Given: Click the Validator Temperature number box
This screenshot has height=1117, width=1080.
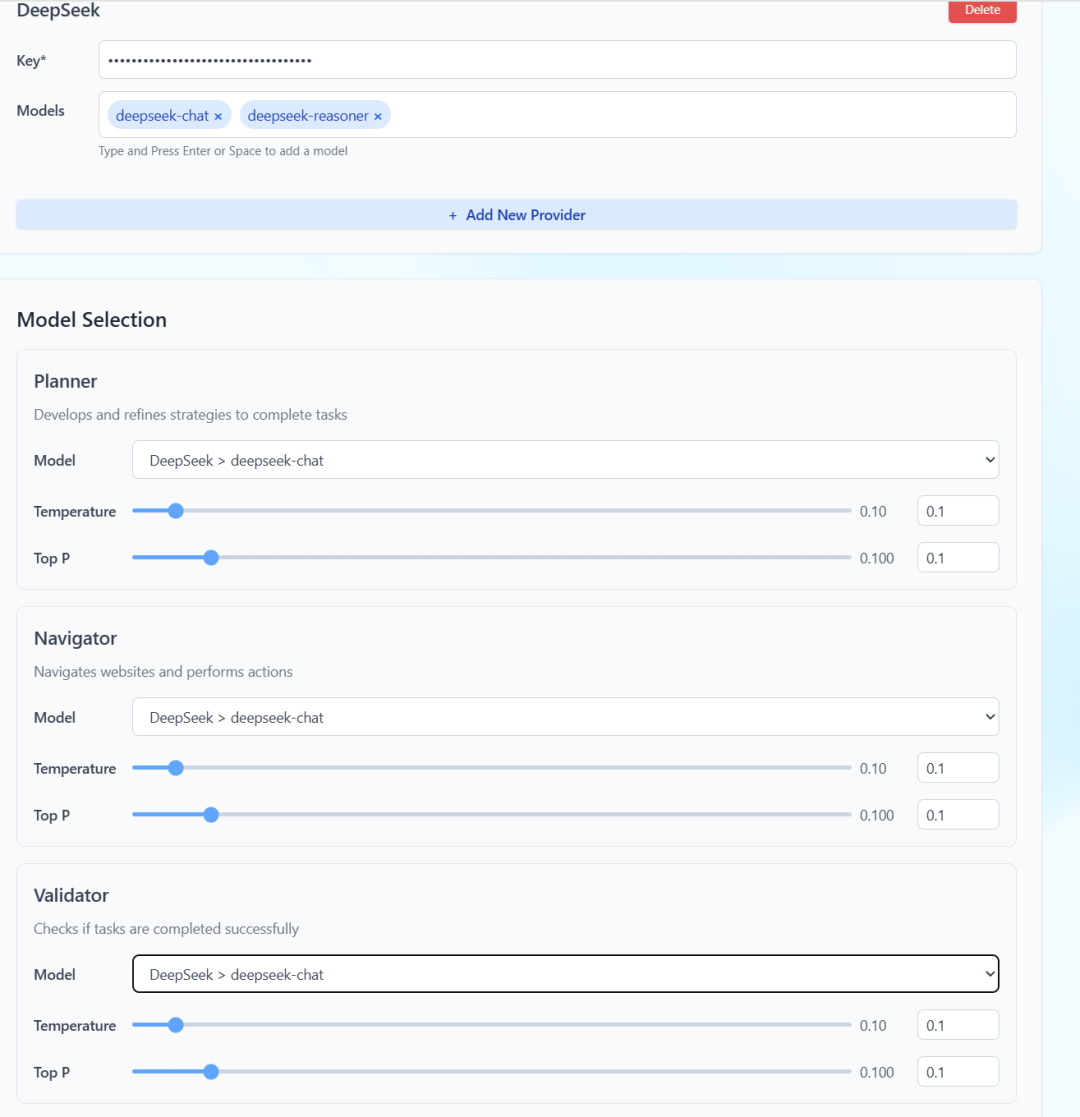Looking at the screenshot, I should click(958, 1025).
